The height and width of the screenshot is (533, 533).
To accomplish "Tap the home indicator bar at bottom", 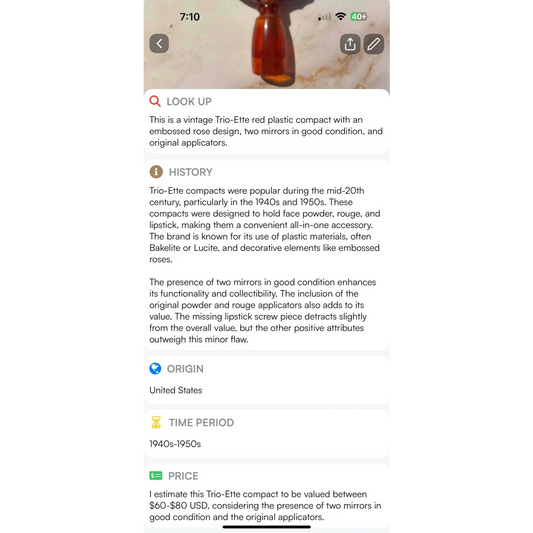I will (267, 527).
